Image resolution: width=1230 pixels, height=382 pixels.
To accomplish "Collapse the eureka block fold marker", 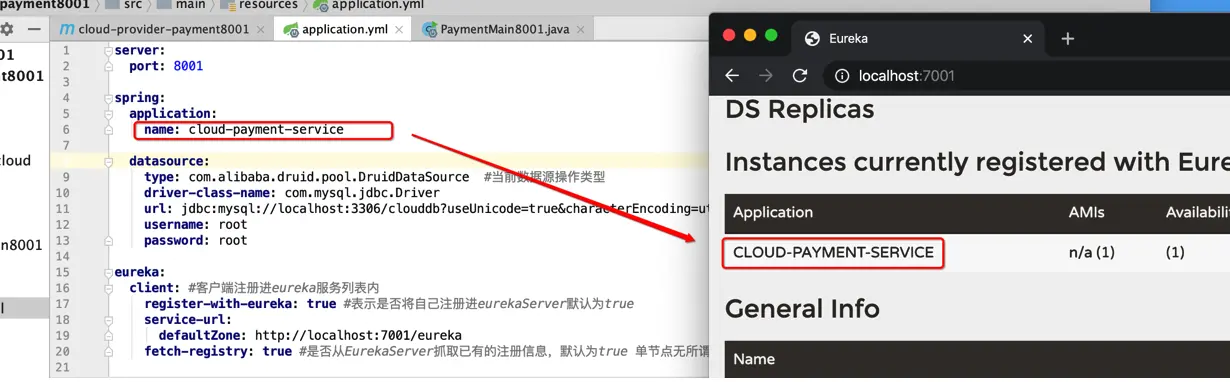I will pyautogui.click(x=109, y=273).
